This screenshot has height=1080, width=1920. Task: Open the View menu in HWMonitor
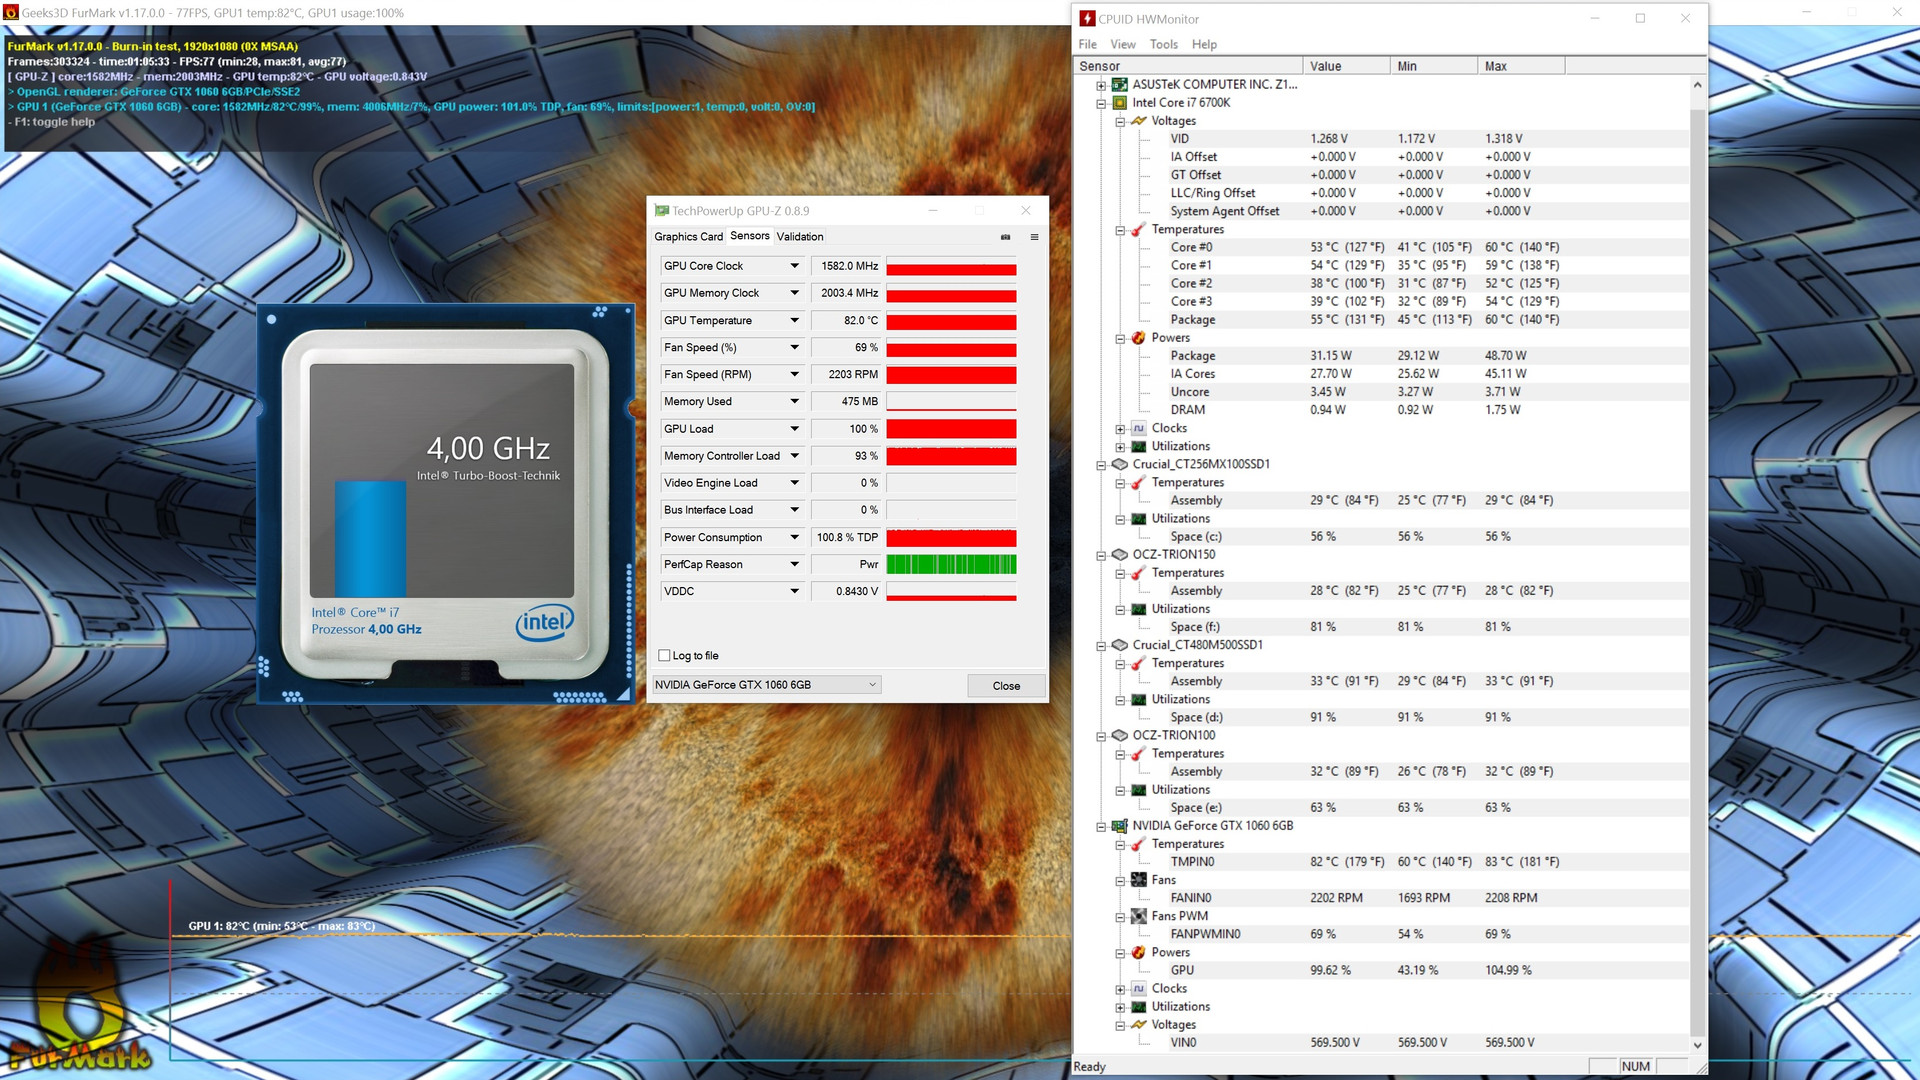(1123, 45)
